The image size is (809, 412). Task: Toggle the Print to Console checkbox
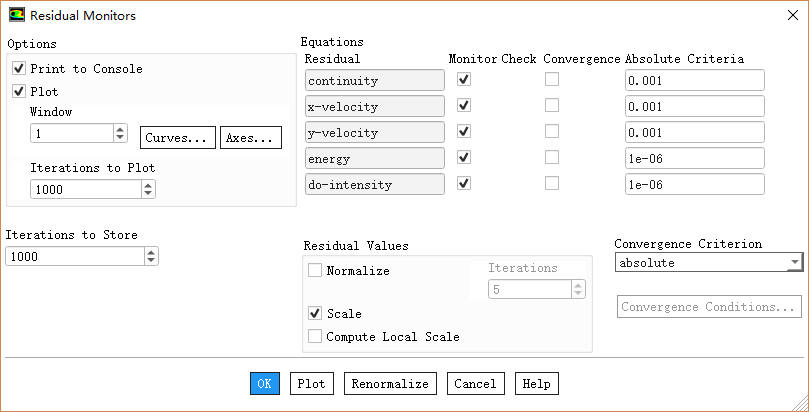pyautogui.click(x=19, y=69)
